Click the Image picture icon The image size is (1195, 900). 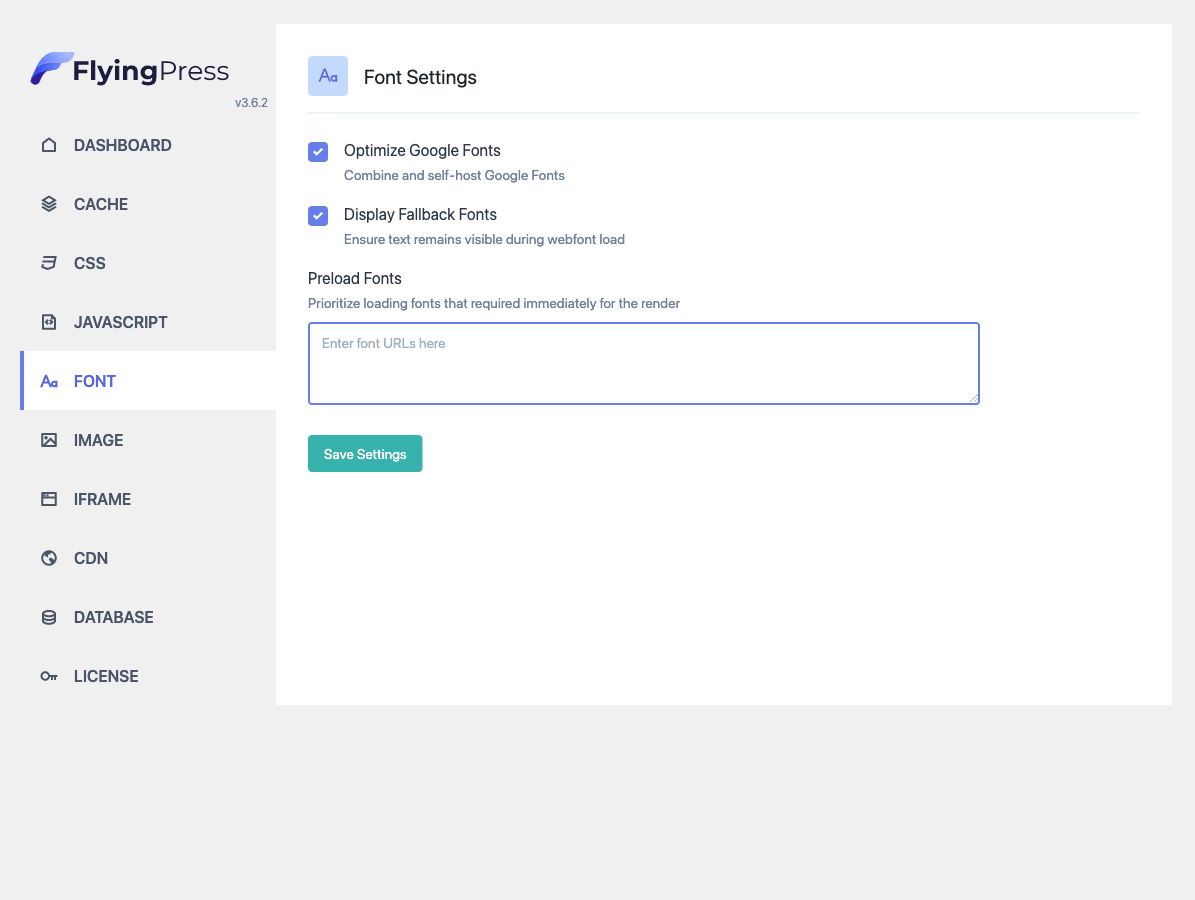click(49, 440)
